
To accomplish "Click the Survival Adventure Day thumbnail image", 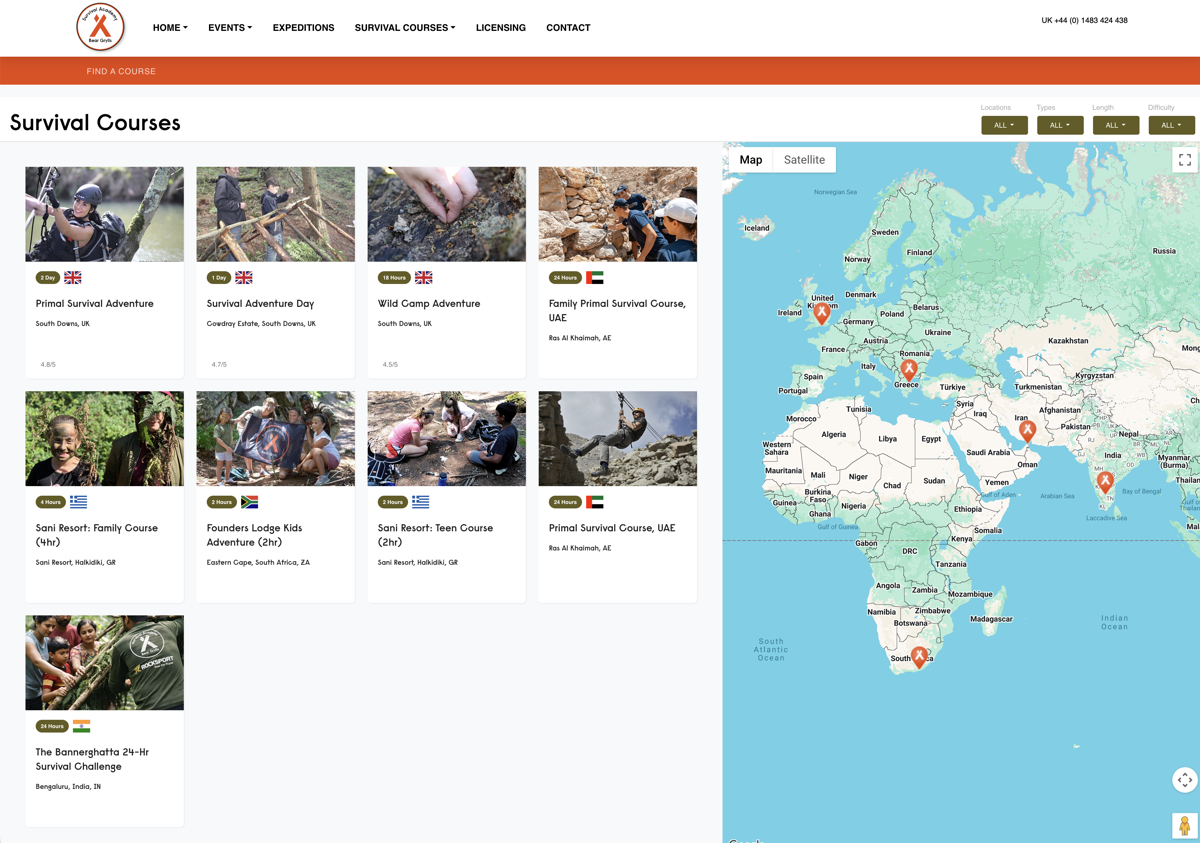I will click(x=276, y=214).
